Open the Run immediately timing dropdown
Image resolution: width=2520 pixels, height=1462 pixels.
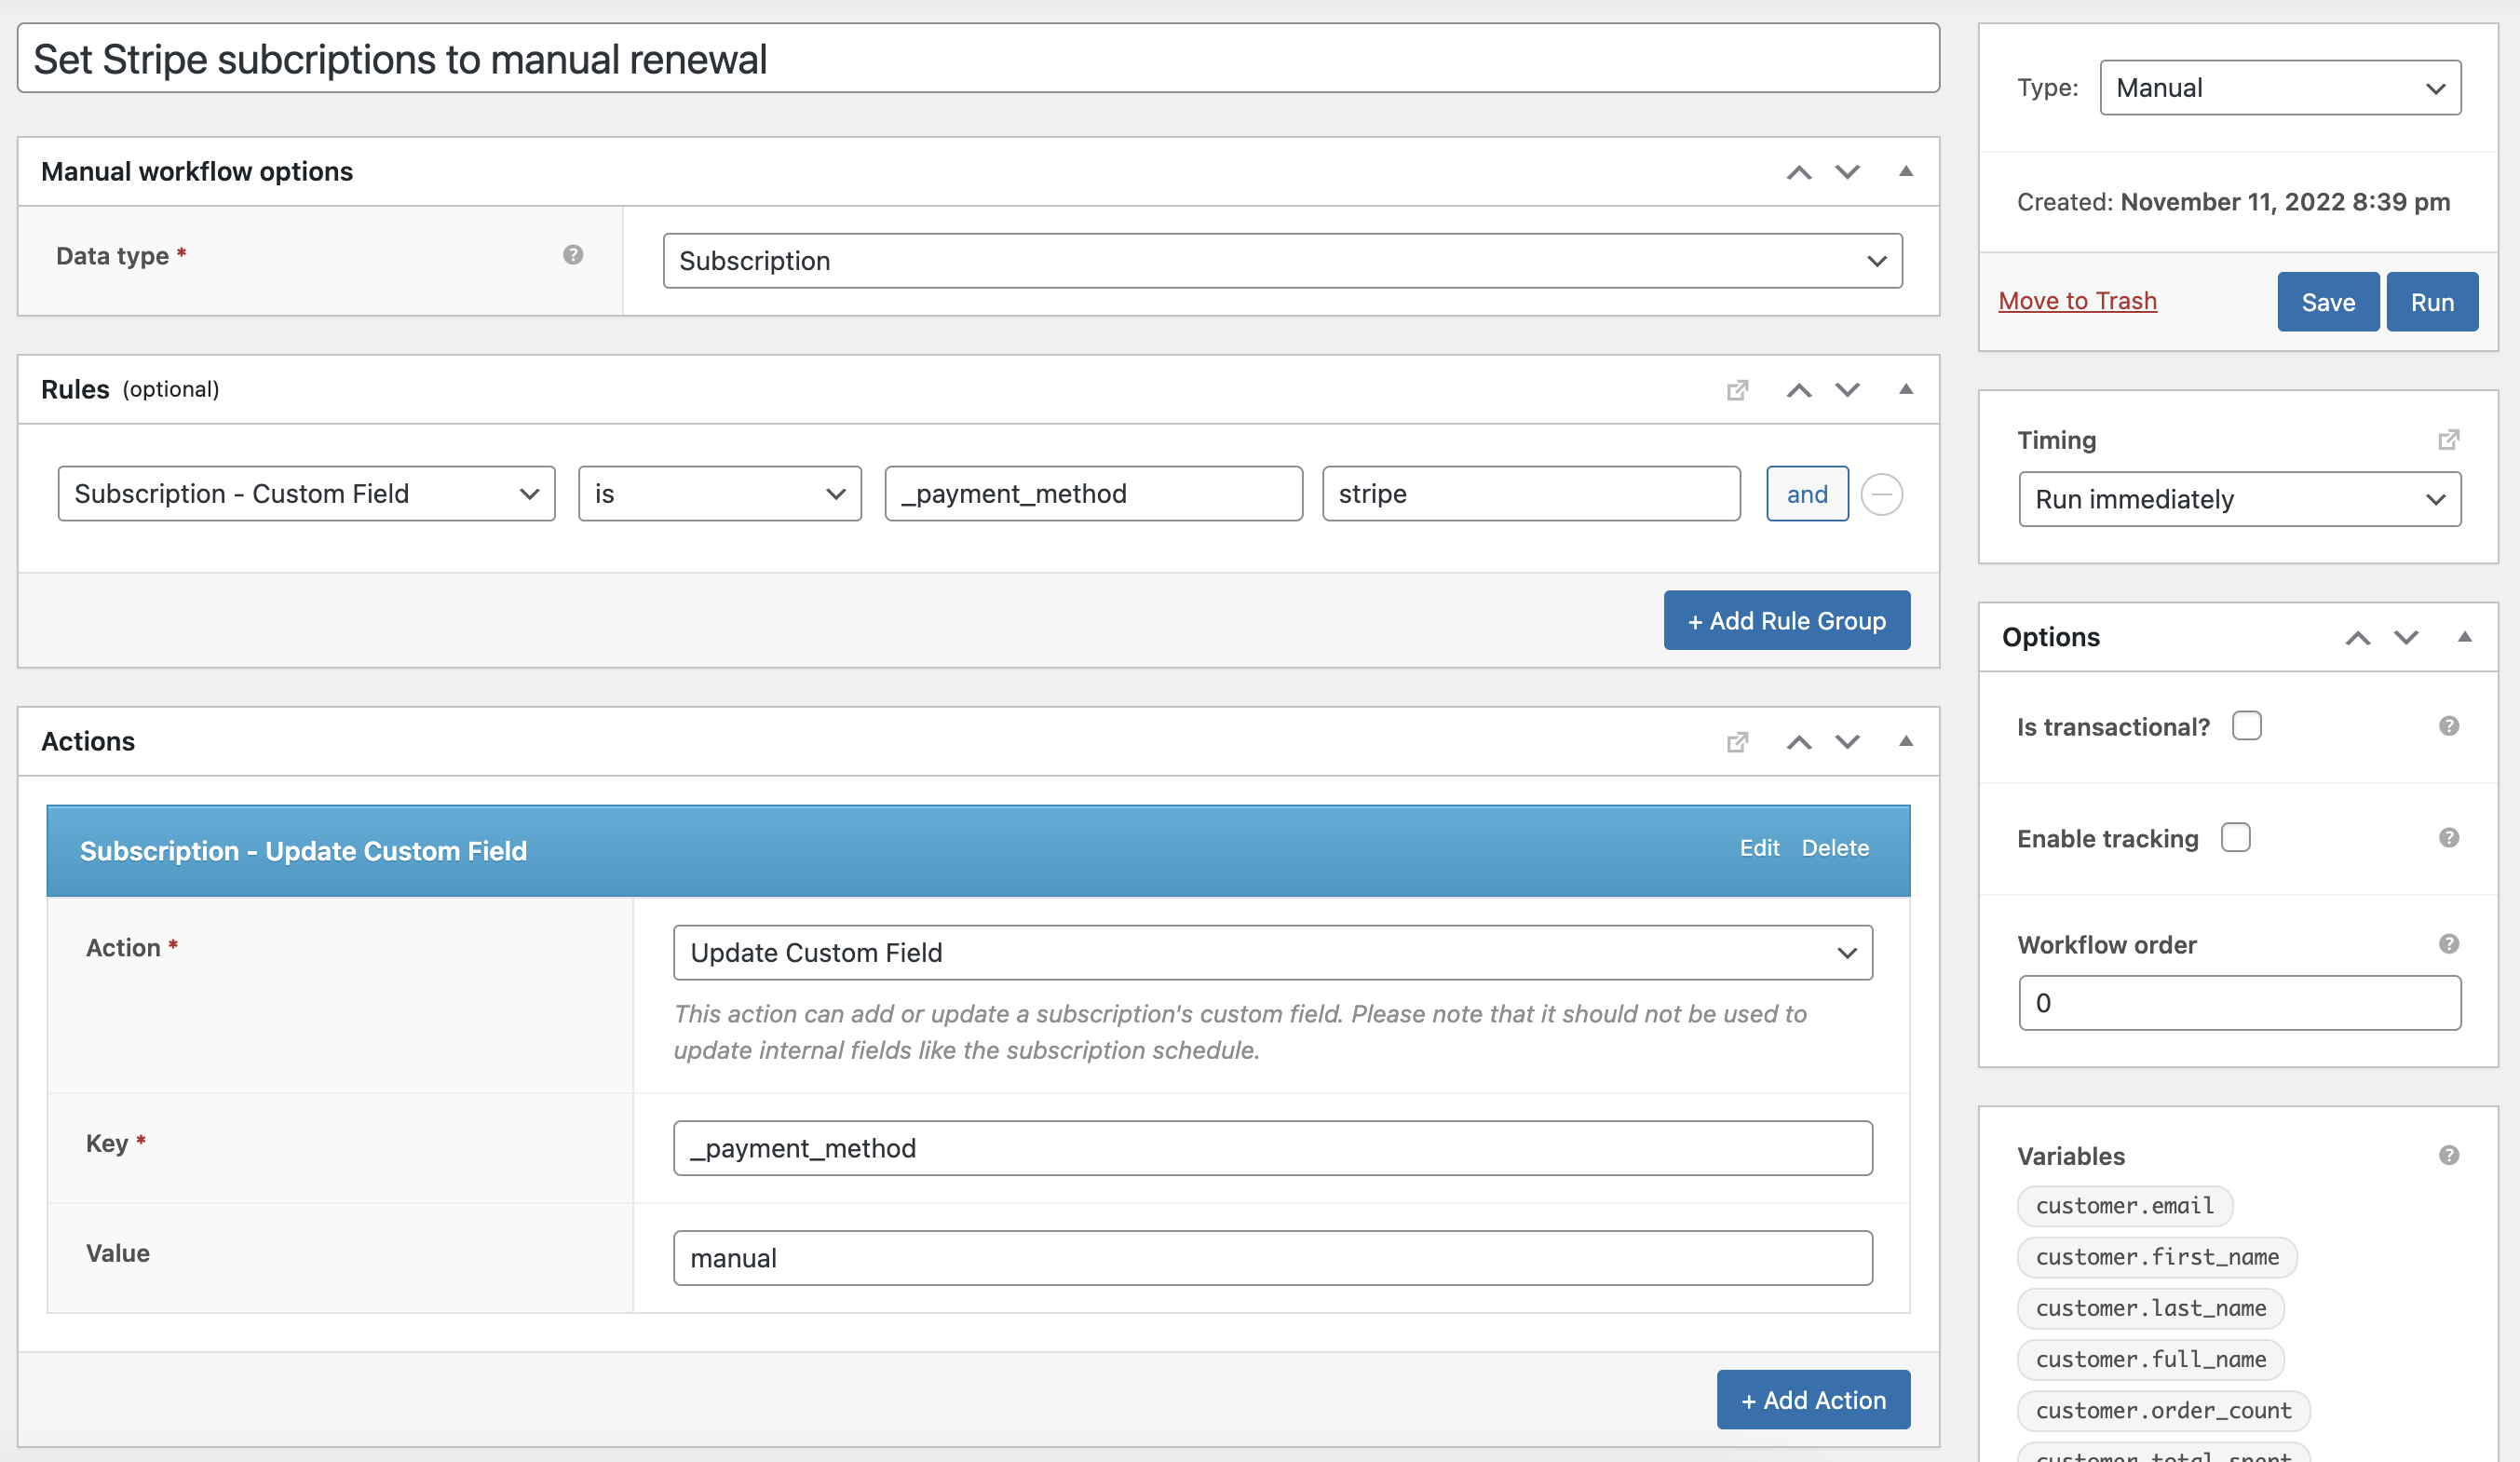point(2239,499)
